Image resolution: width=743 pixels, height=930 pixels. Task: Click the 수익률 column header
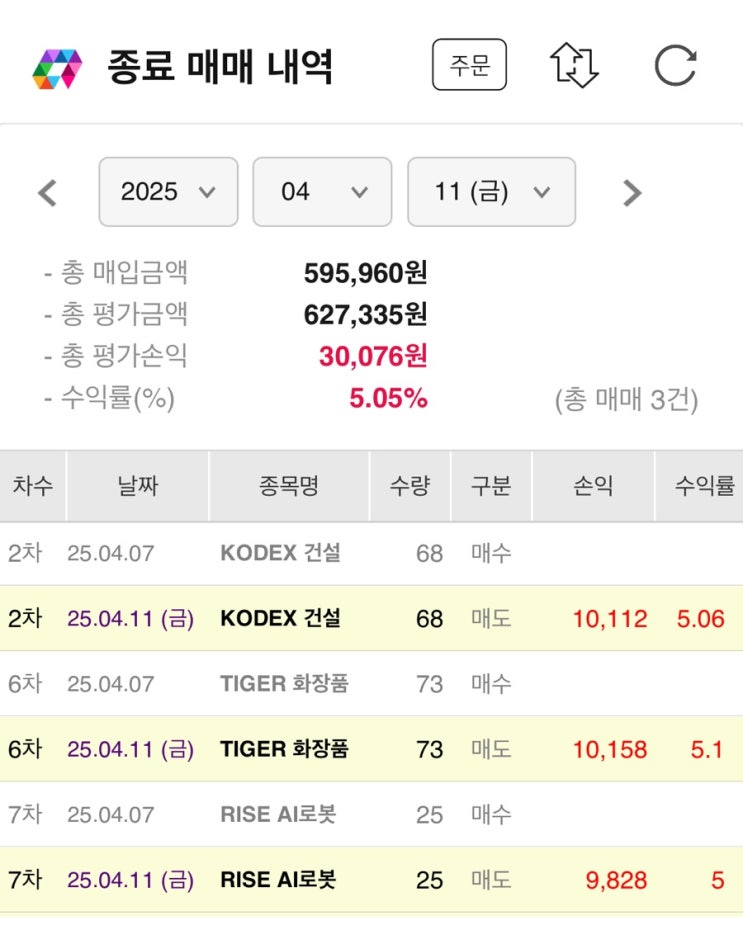tap(703, 487)
